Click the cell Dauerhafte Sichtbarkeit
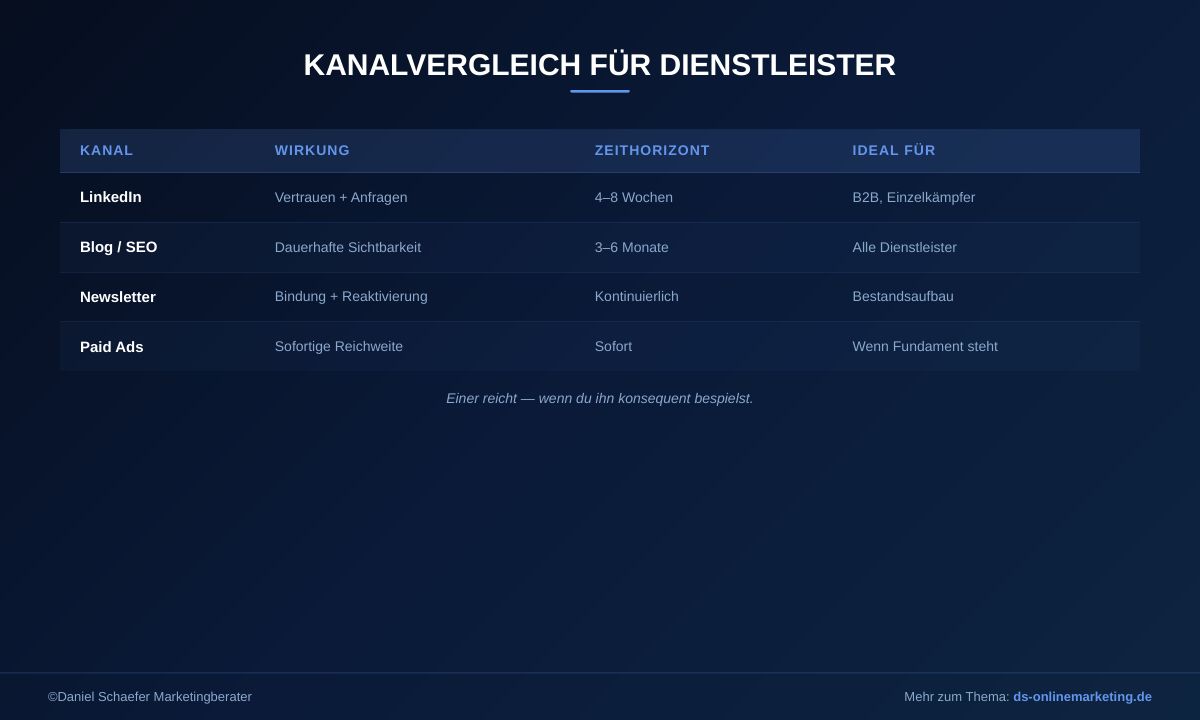The height and width of the screenshot is (720, 1200). (348, 247)
